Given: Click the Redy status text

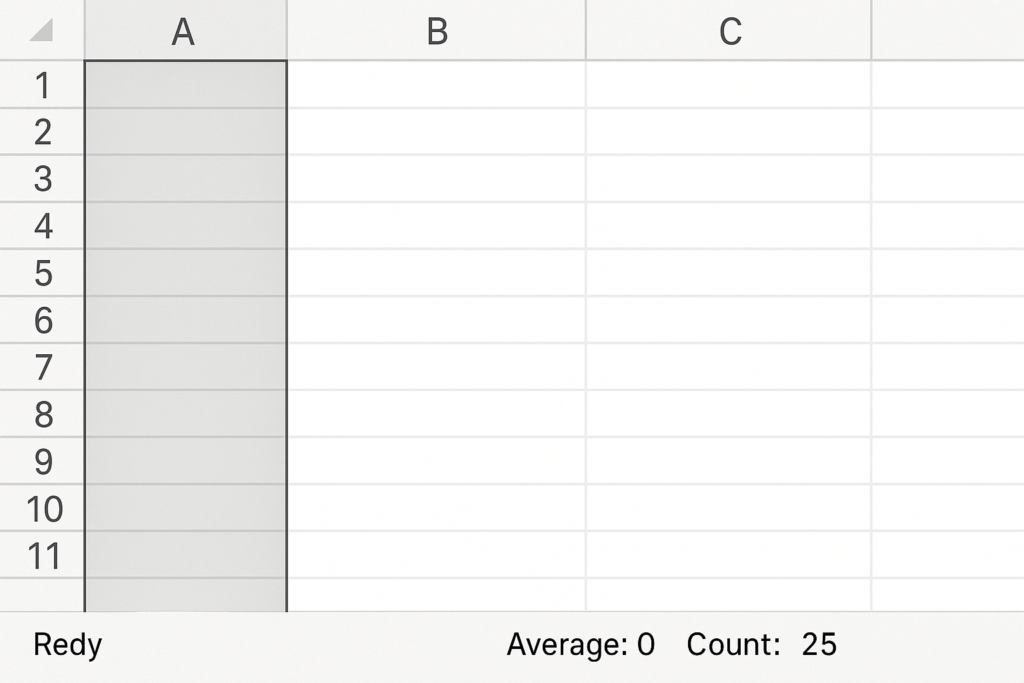Looking at the screenshot, I should click(x=67, y=645).
